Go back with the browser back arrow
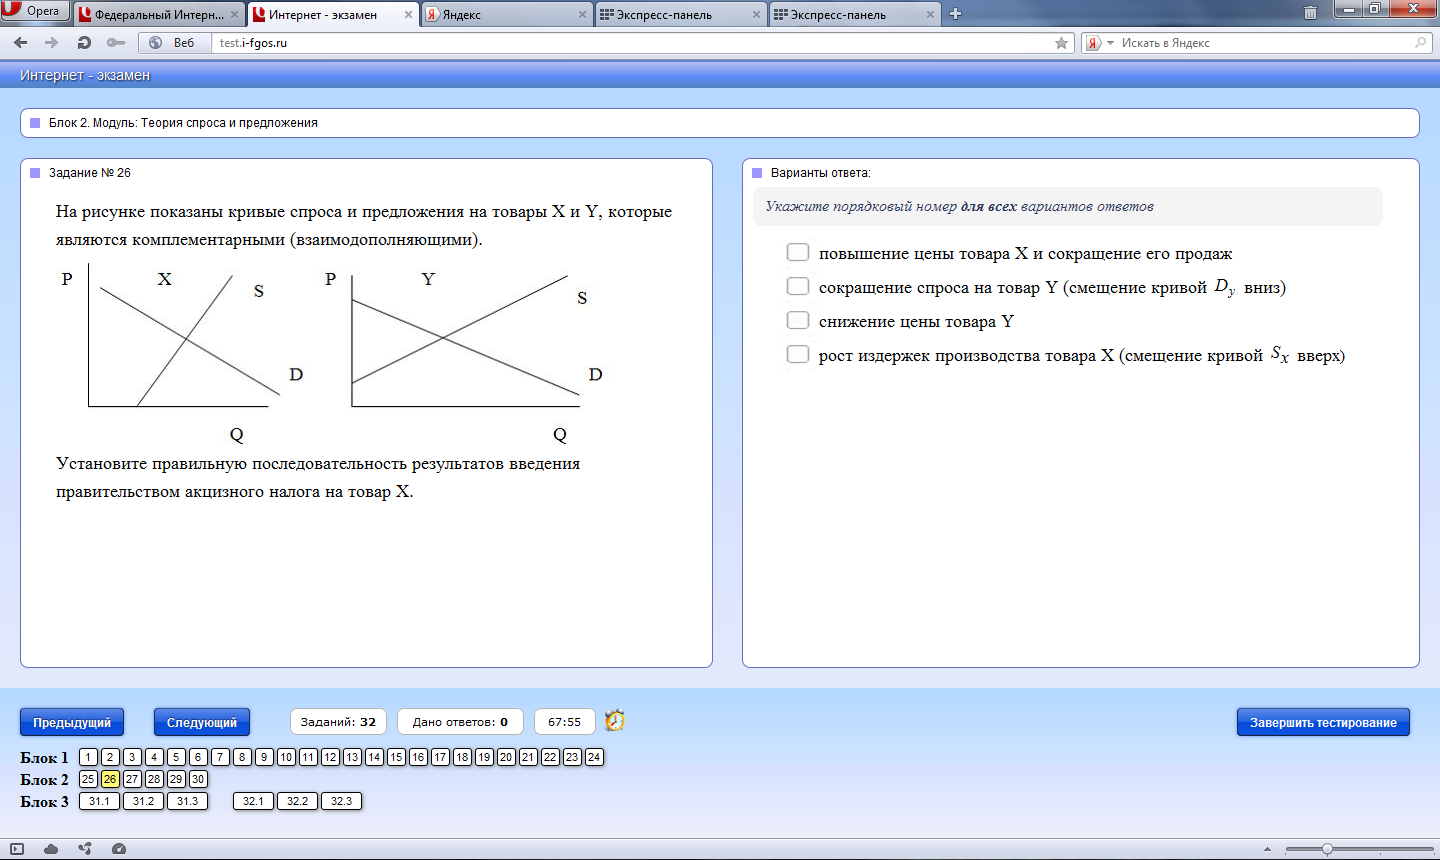 click(x=20, y=43)
